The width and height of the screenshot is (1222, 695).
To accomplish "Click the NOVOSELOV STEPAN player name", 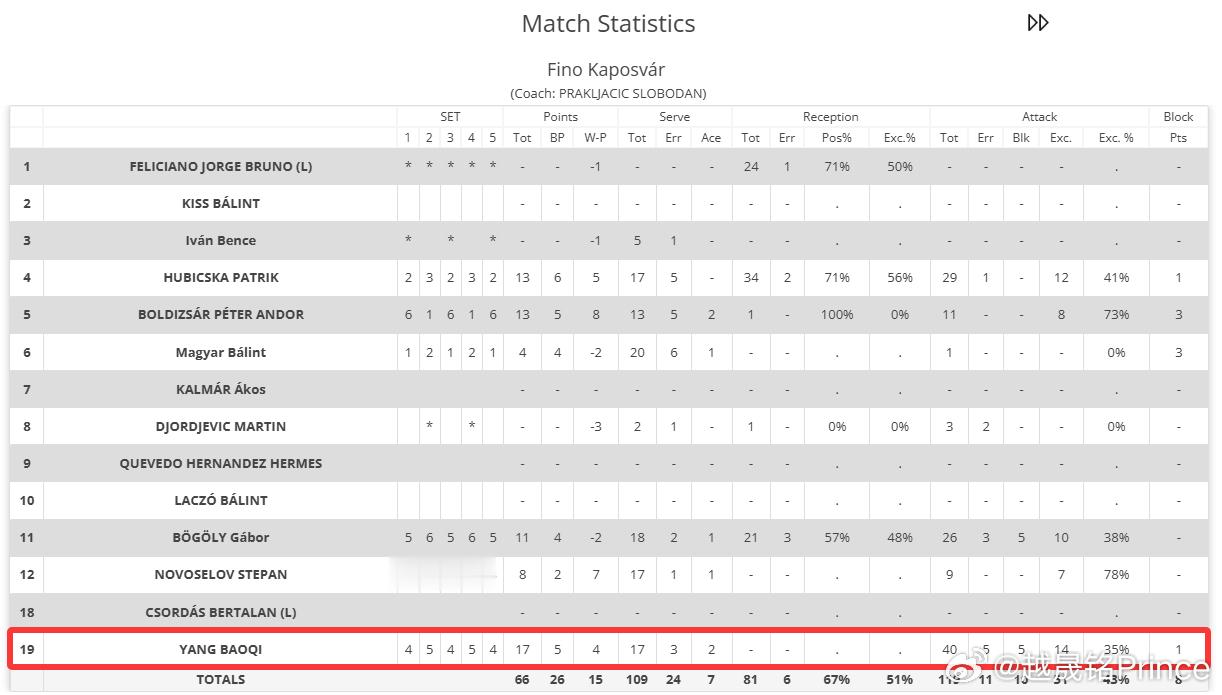I will [221, 574].
